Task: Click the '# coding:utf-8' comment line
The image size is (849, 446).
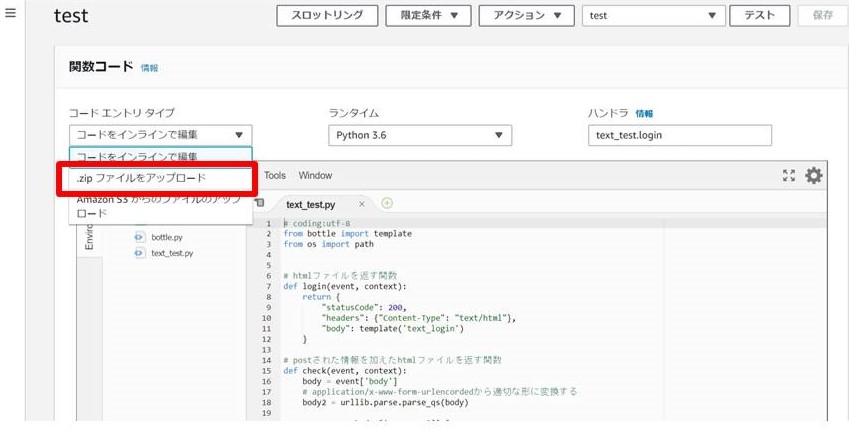Action: coord(317,223)
